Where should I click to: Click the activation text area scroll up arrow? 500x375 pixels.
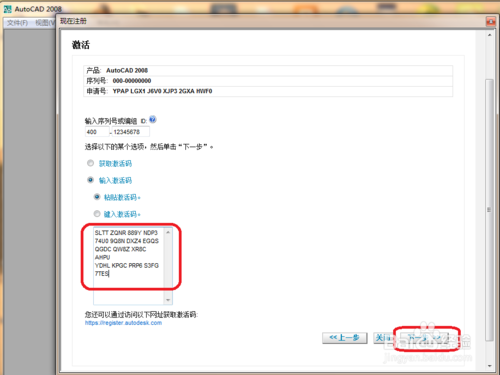pos(168,232)
